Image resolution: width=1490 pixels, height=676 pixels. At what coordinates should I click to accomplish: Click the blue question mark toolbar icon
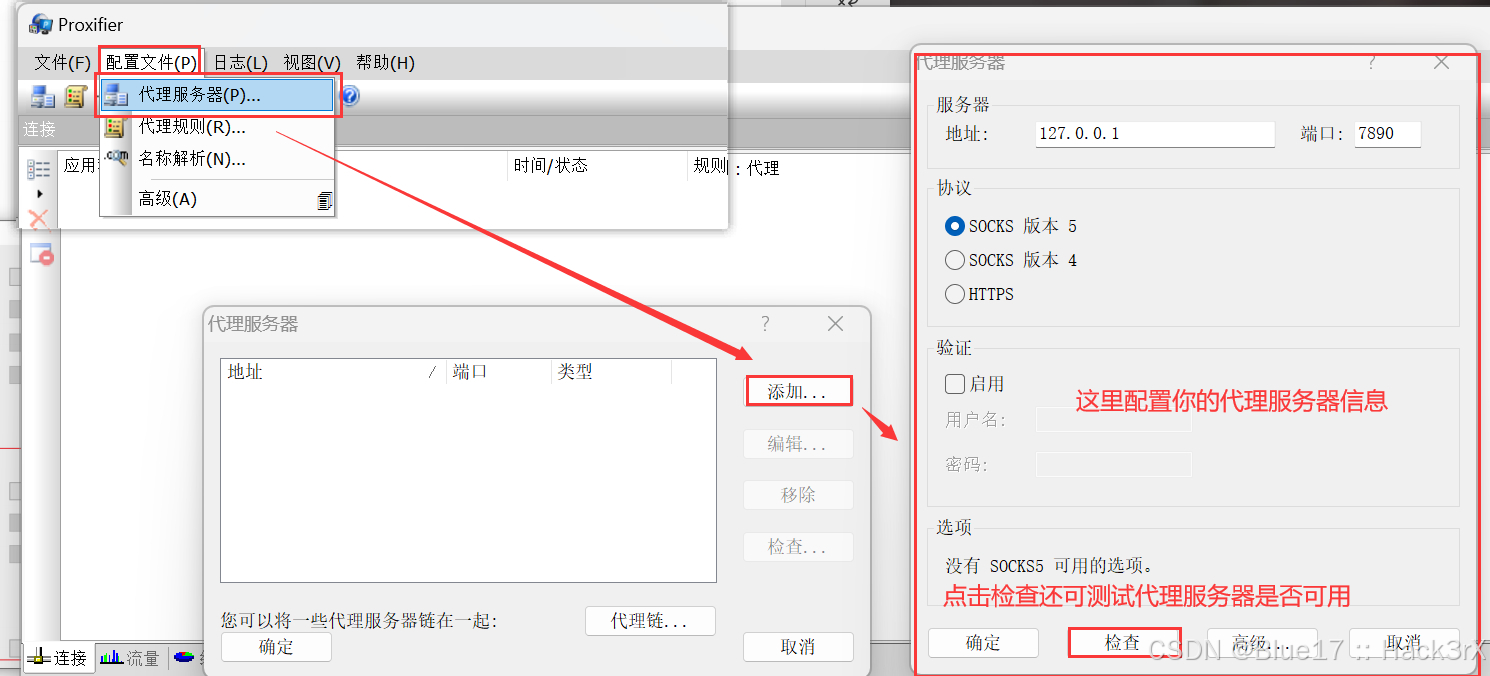point(350,96)
